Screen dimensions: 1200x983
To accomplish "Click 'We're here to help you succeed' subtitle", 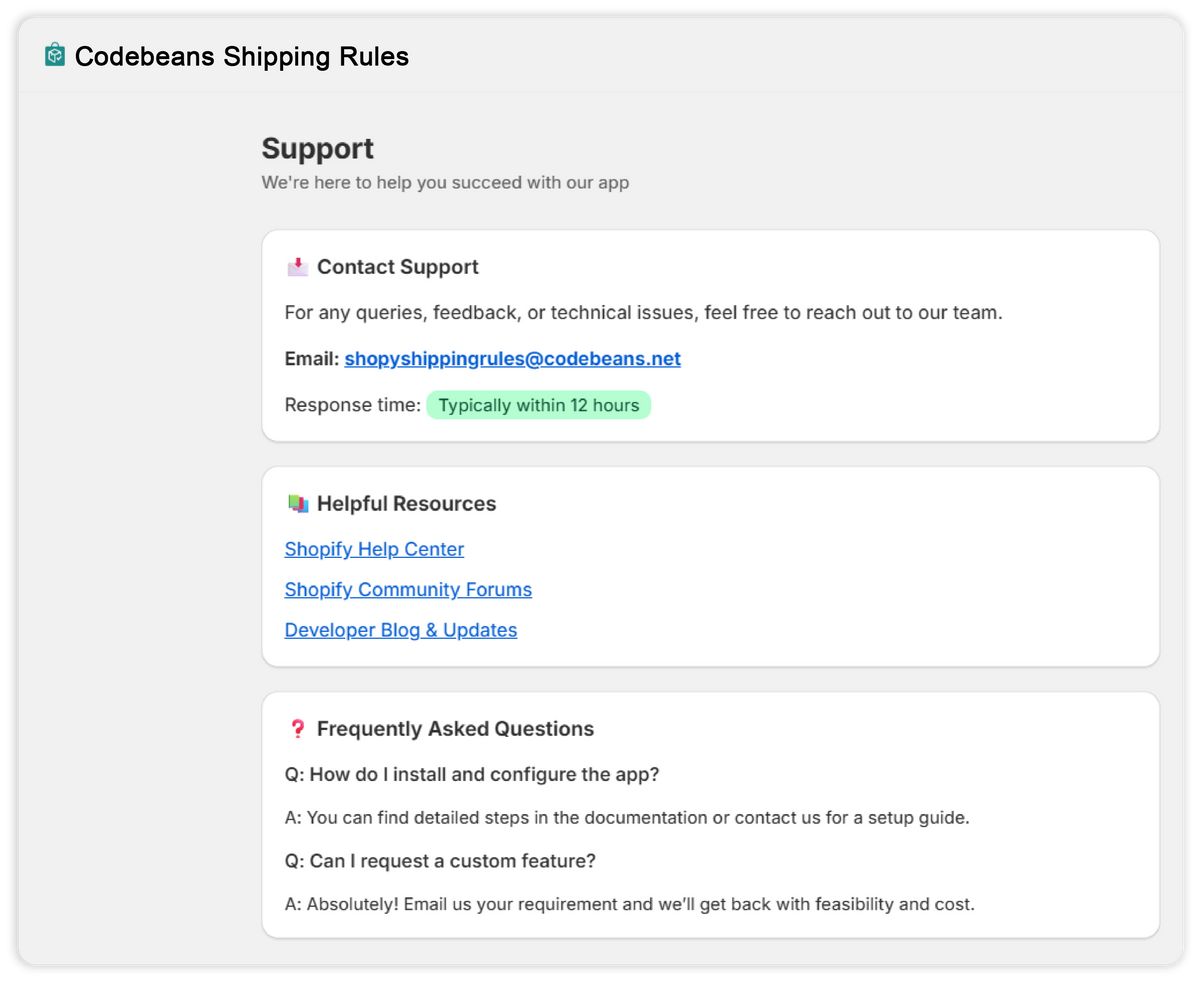I will point(445,183).
